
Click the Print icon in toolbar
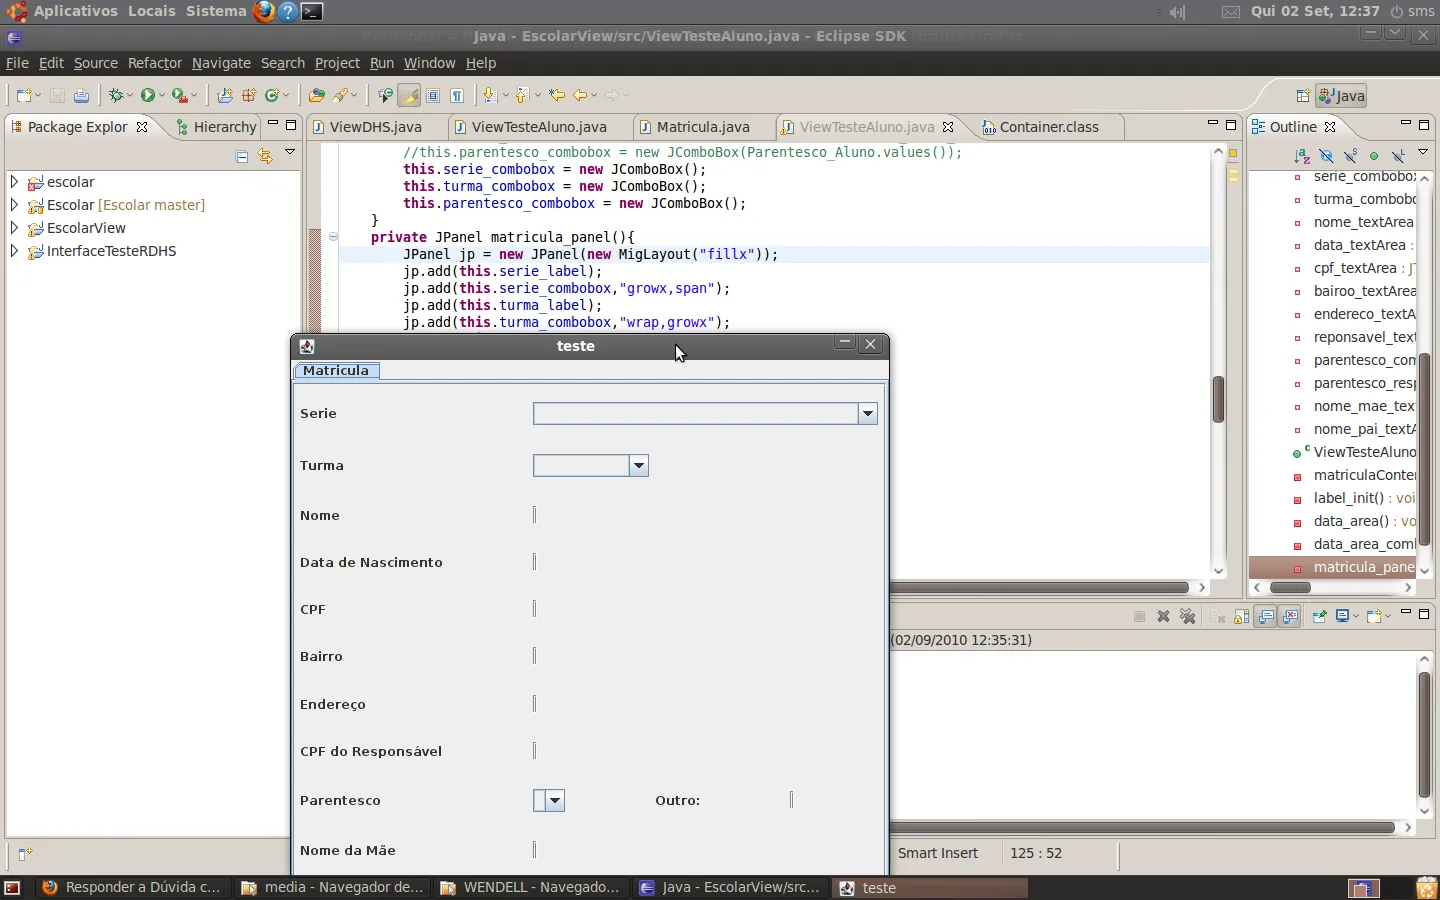click(x=81, y=96)
